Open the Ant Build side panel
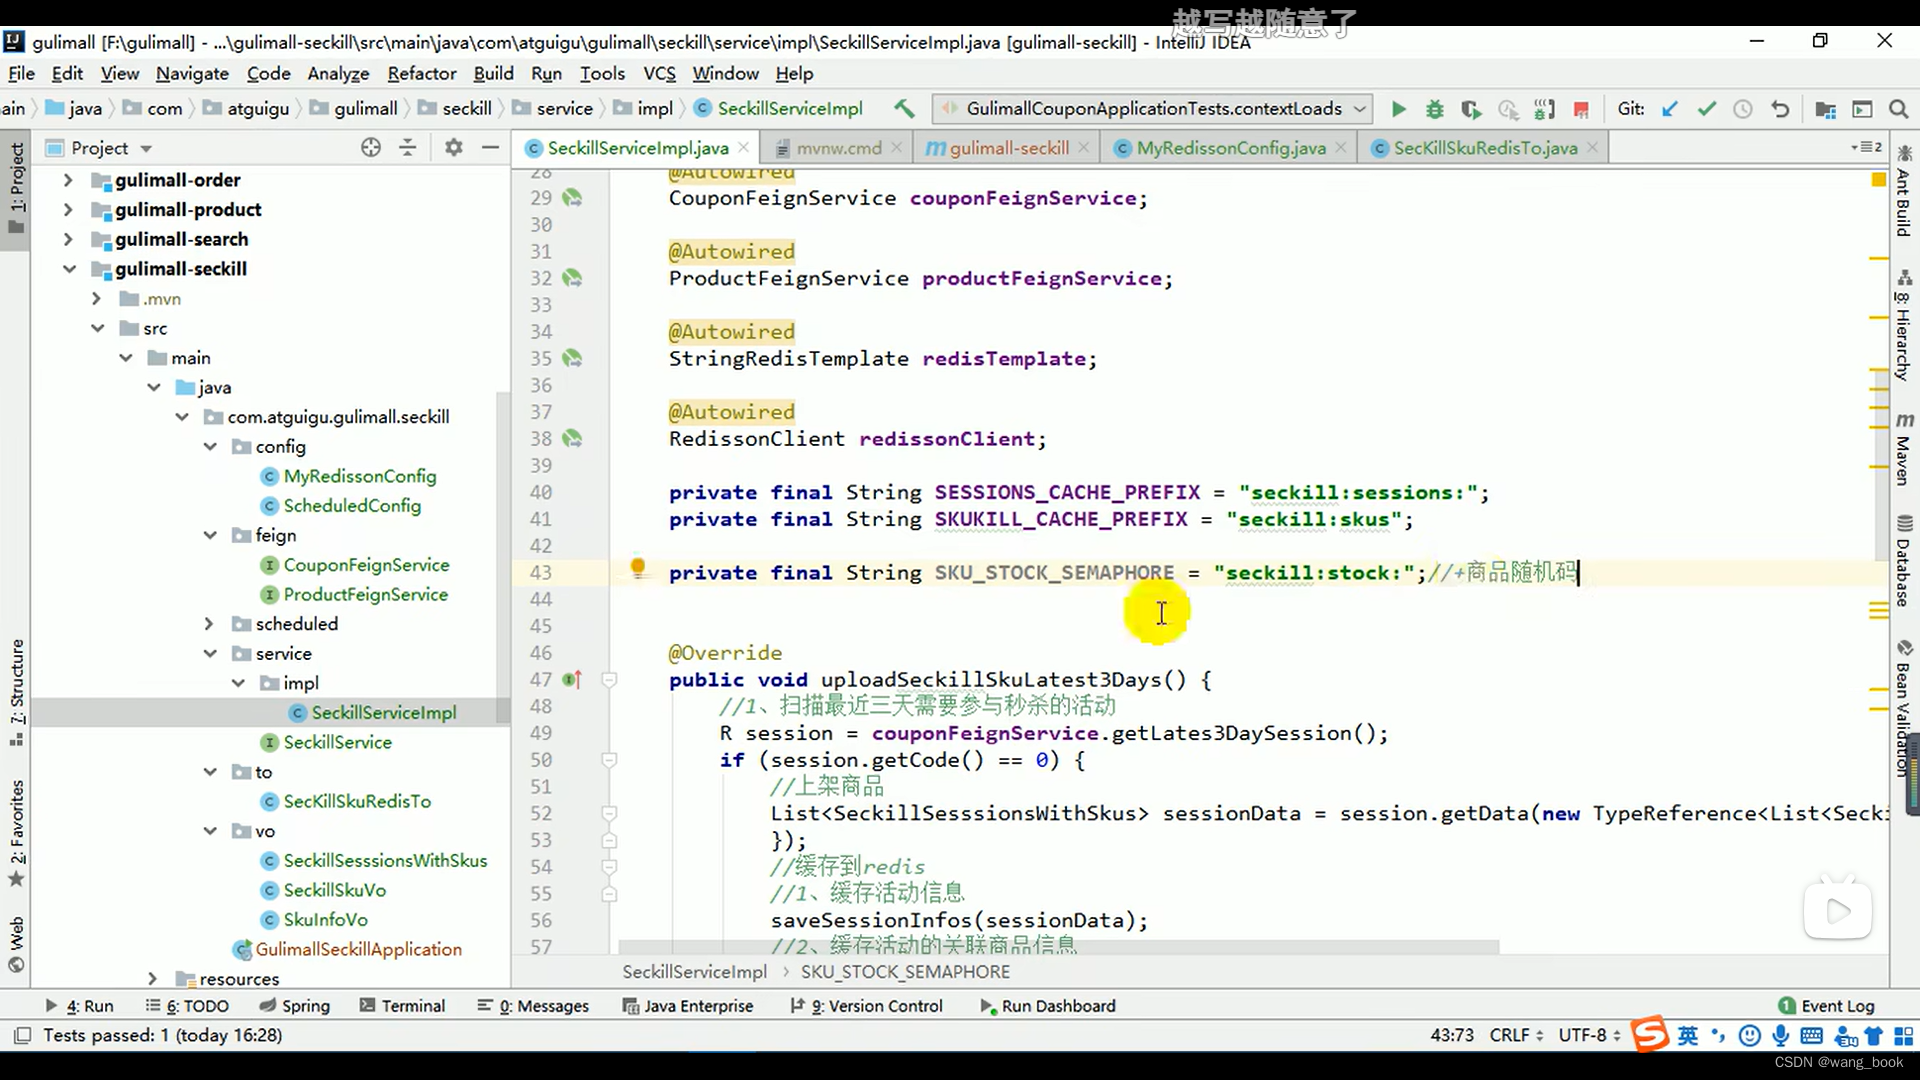 (x=1904, y=191)
